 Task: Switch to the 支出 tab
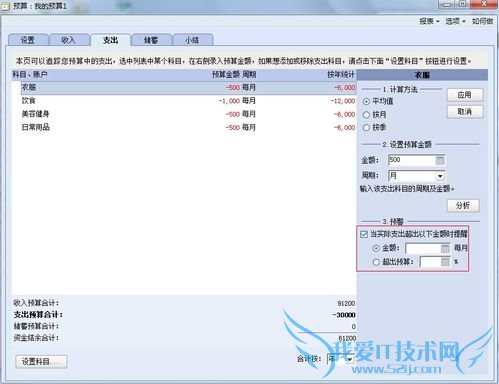coord(110,40)
